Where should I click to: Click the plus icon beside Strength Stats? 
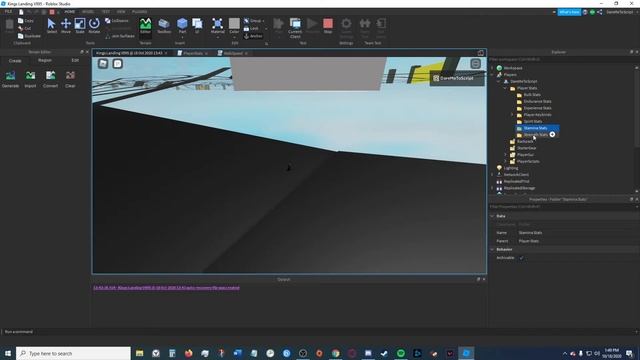[552, 135]
